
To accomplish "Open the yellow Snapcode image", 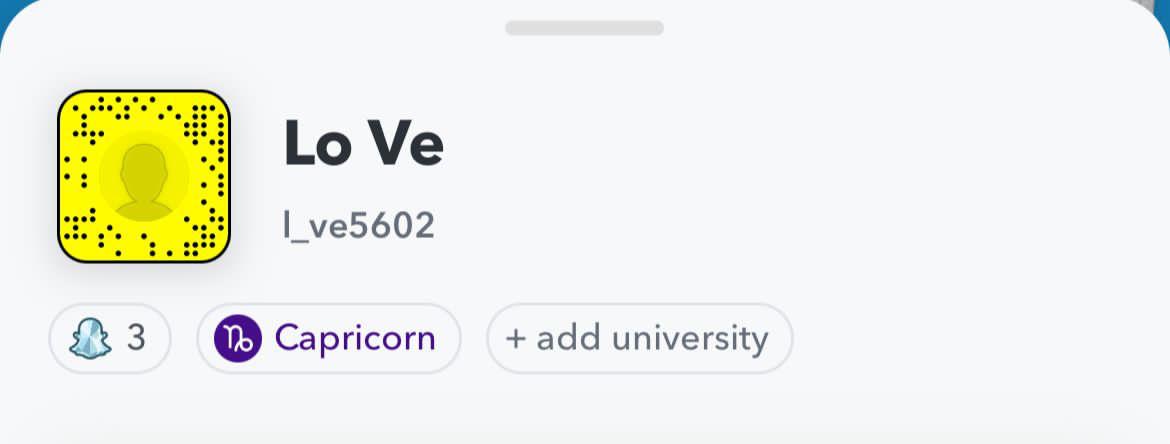I will coord(144,177).
